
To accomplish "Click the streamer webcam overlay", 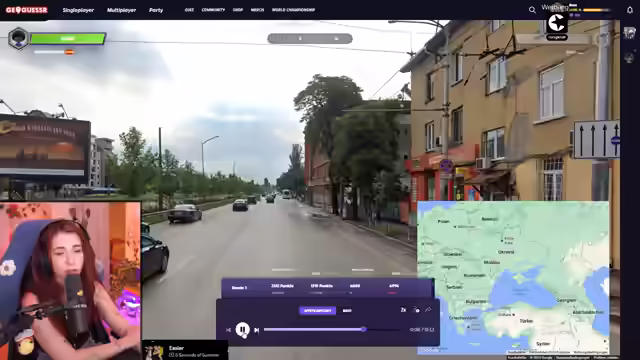I will click(x=70, y=281).
